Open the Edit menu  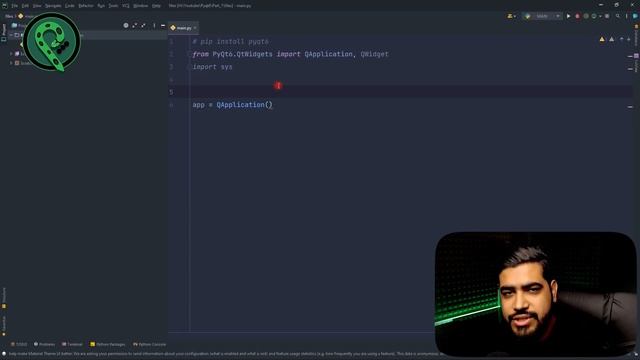tap(25, 6)
